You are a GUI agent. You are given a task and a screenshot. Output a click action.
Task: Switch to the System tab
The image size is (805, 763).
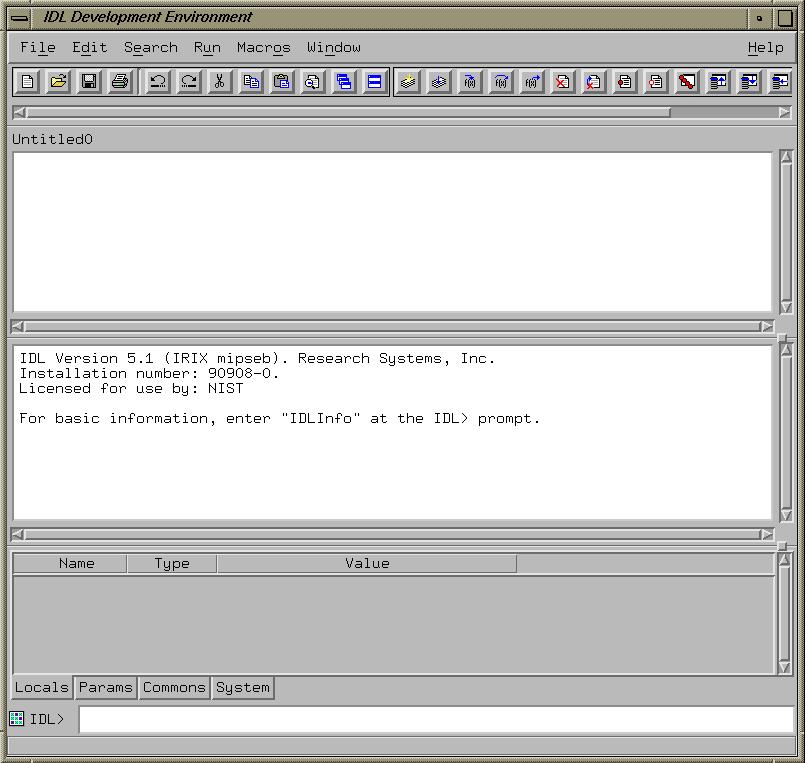tap(243, 688)
